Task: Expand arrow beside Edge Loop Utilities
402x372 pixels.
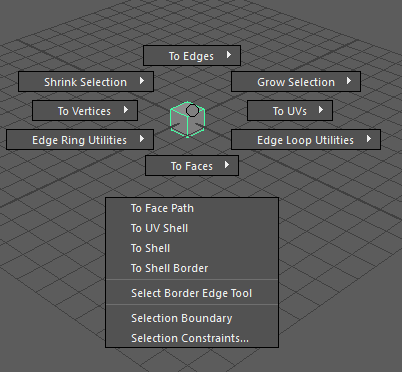Action: (369, 138)
